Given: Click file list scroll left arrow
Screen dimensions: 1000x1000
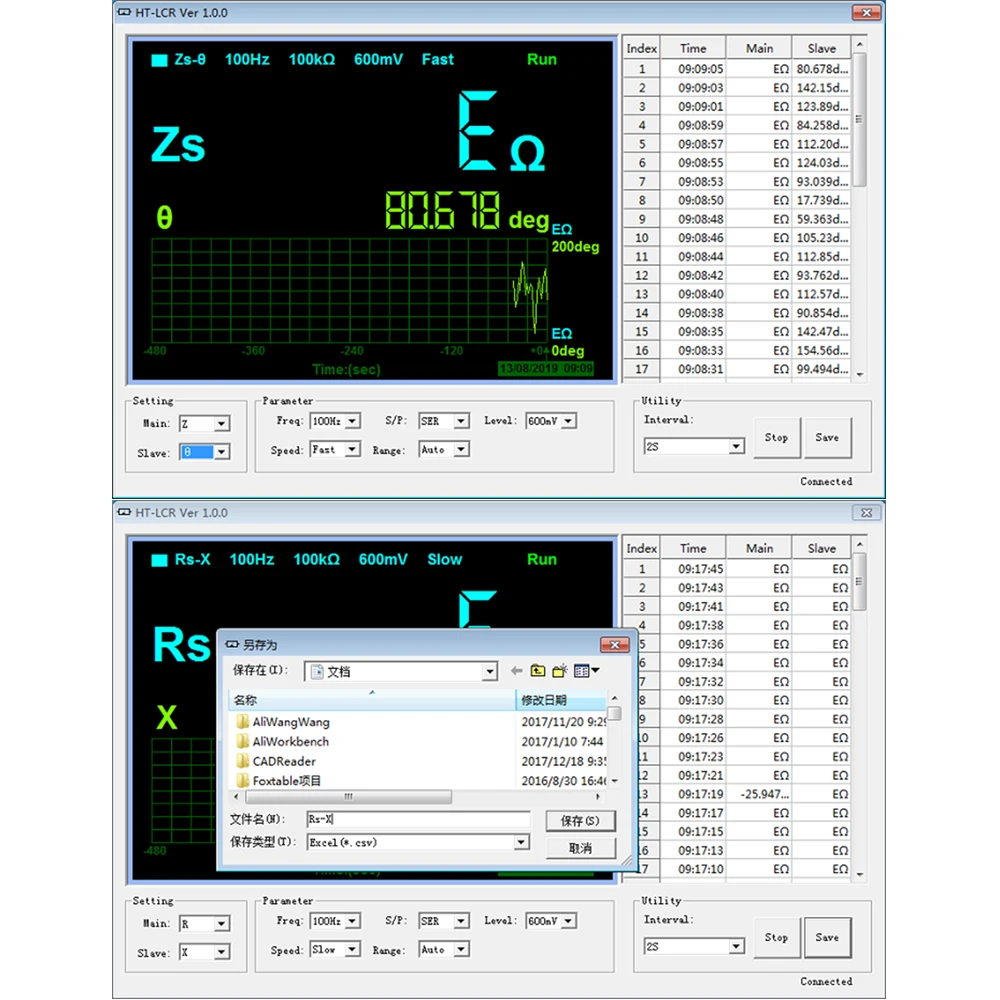Looking at the screenshot, I should tap(236, 797).
